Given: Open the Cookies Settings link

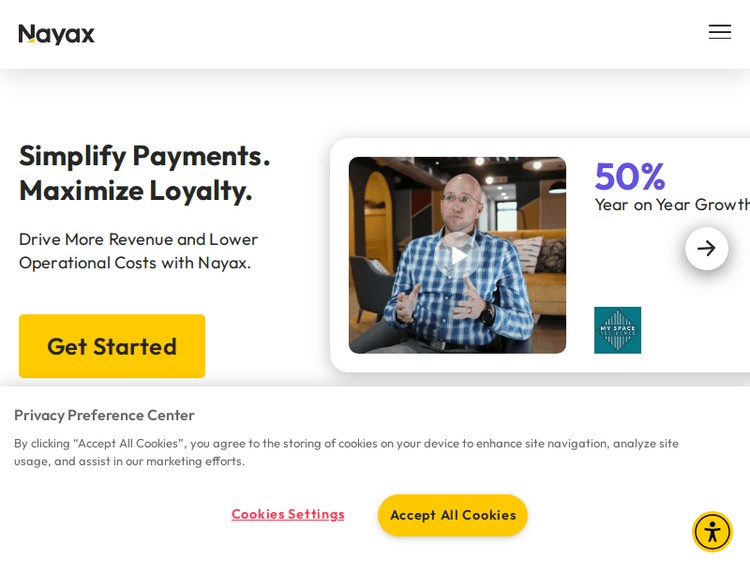Looking at the screenshot, I should [288, 514].
